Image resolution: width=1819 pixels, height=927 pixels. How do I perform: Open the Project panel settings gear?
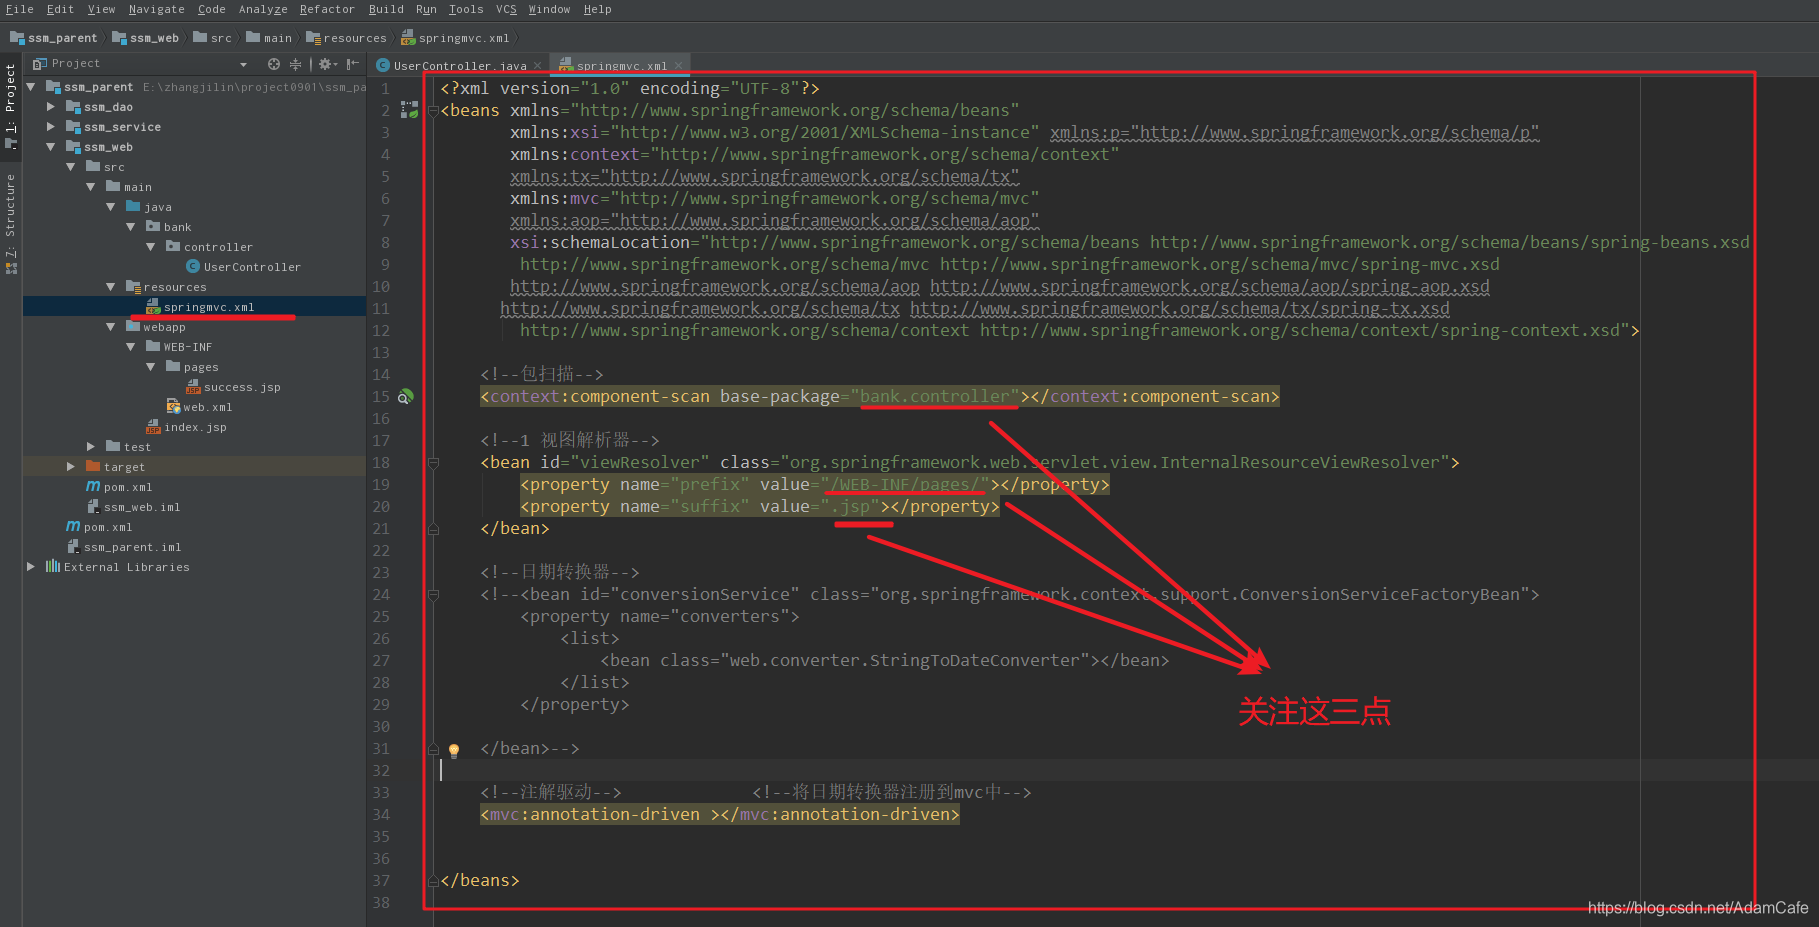point(326,64)
